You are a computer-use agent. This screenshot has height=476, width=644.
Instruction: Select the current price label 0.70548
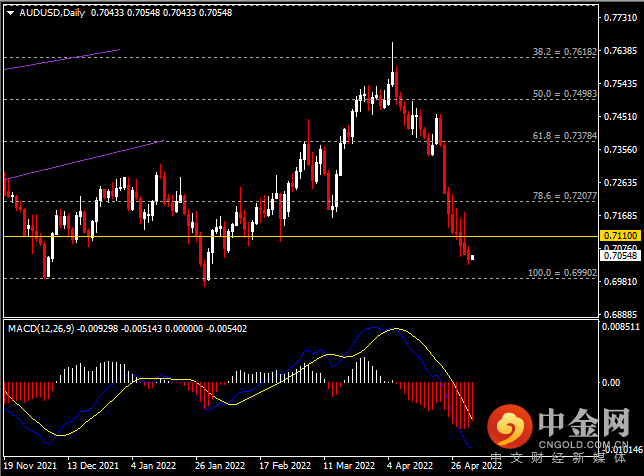[x=621, y=255]
